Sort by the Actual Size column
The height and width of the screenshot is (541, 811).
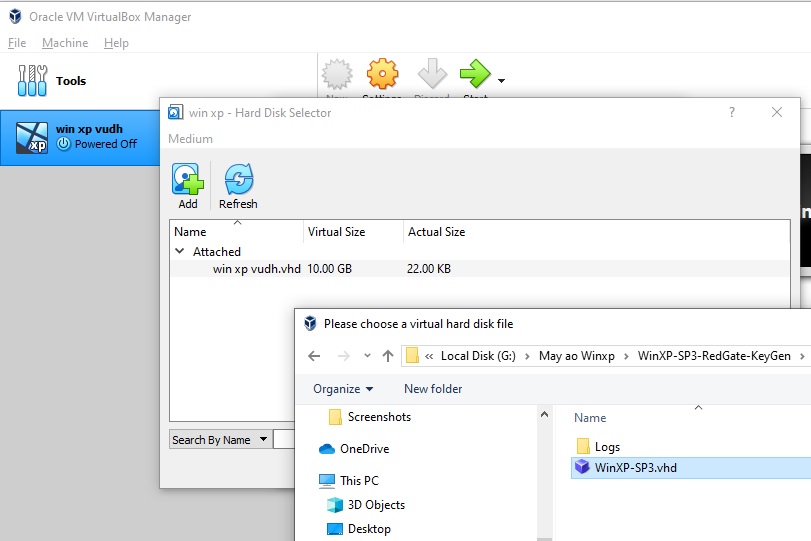[437, 232]
